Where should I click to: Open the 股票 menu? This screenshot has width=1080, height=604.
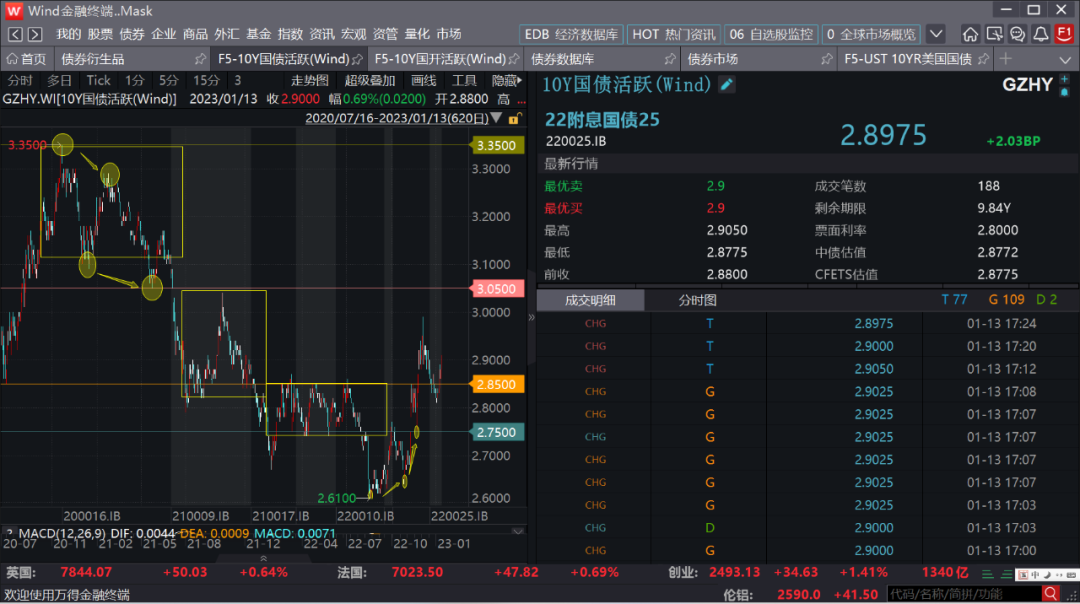tap(101, 34)
